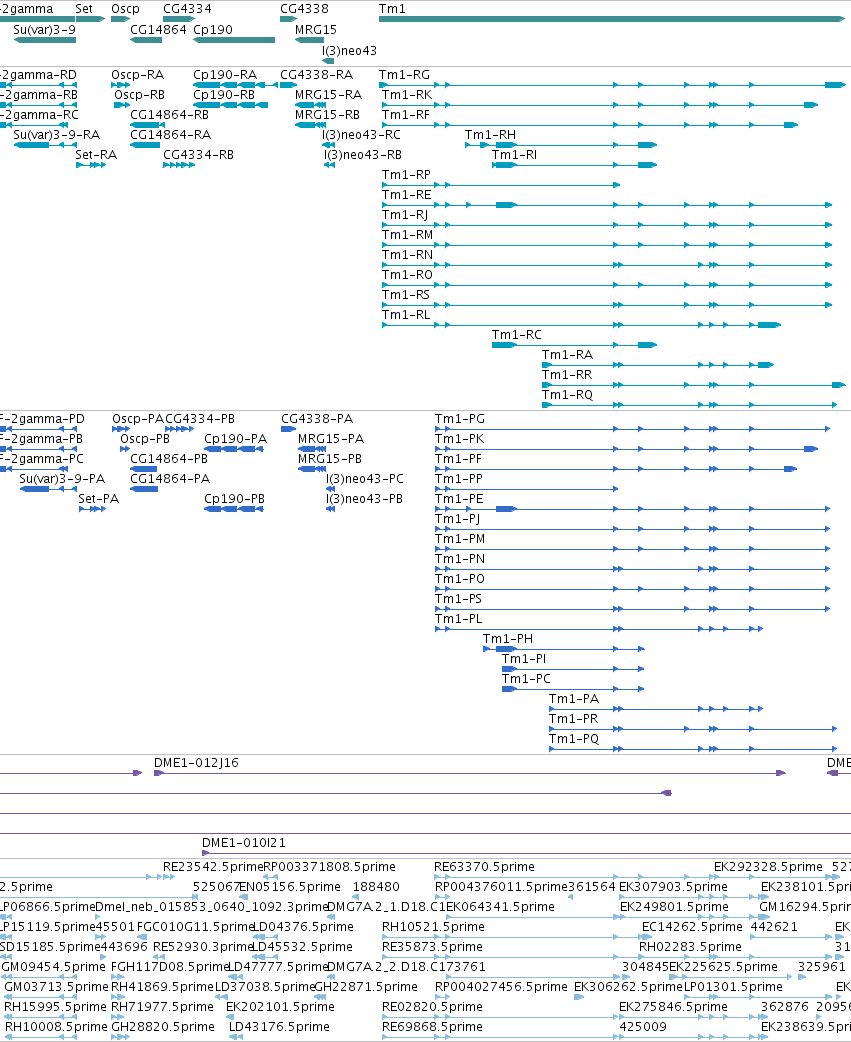Click EST label EK275846.5prime
Image resolution: width=851 pixels, height=1042 pixels.
674,1006
